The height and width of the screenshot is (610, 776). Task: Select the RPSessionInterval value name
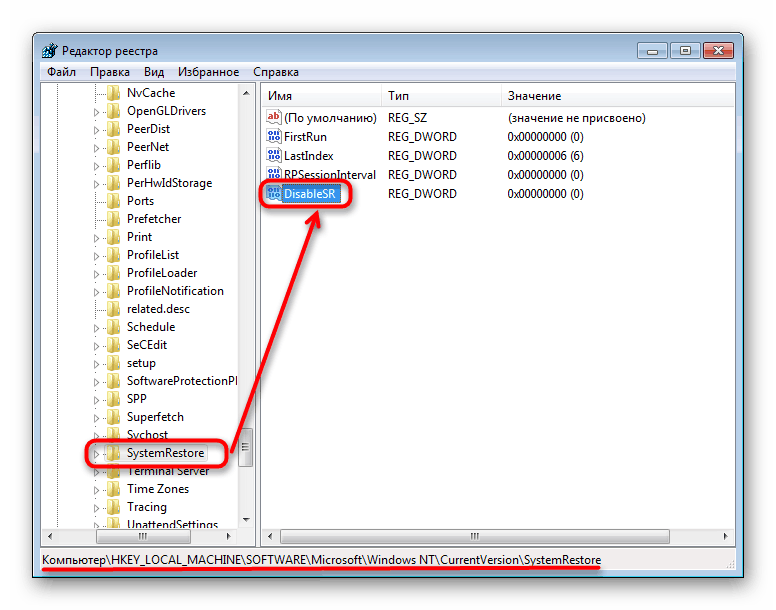click(330, 175)
